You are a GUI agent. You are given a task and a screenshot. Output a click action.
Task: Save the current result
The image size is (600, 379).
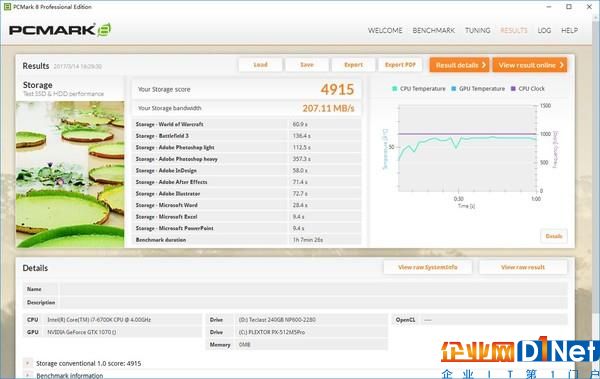point(307,65)
